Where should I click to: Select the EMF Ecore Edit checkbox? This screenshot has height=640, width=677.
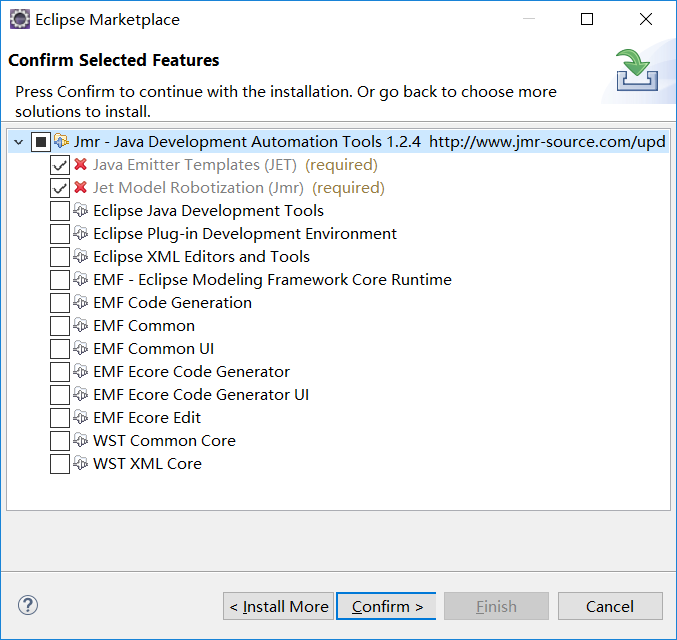60,418
